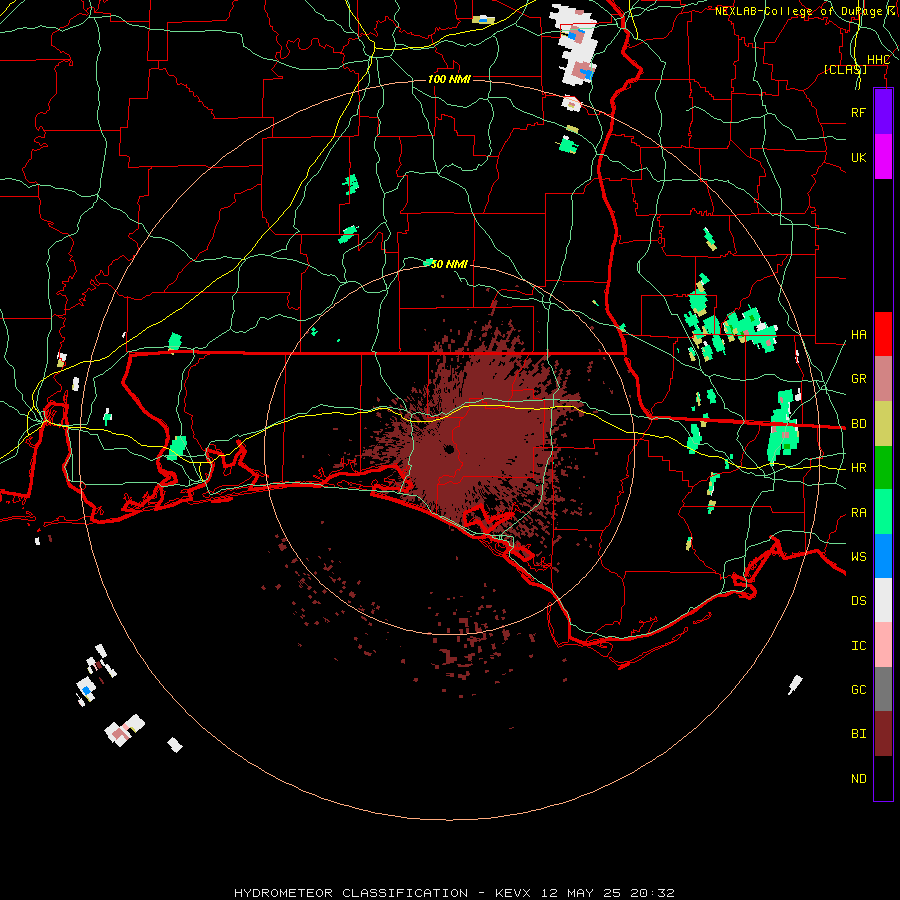Click the radar site center black dot
Image resolution: width=900 pixels, height=900 pixels.
click(x=449, y=449)
